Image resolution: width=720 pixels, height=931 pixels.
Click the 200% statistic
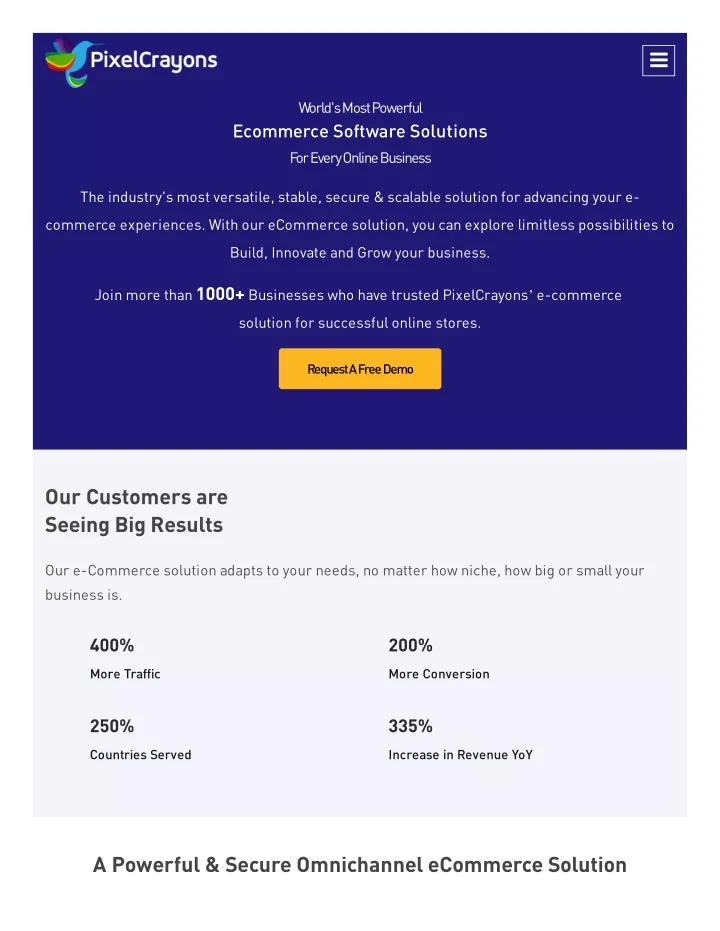coord(410,645)
